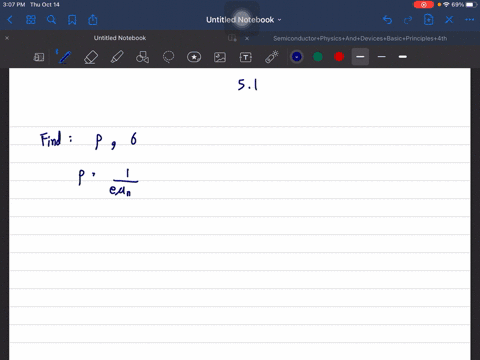Select the Highlighter tool
Image resolution: width=480 pixels, height=360 pixels.
[x=117, y=57]
